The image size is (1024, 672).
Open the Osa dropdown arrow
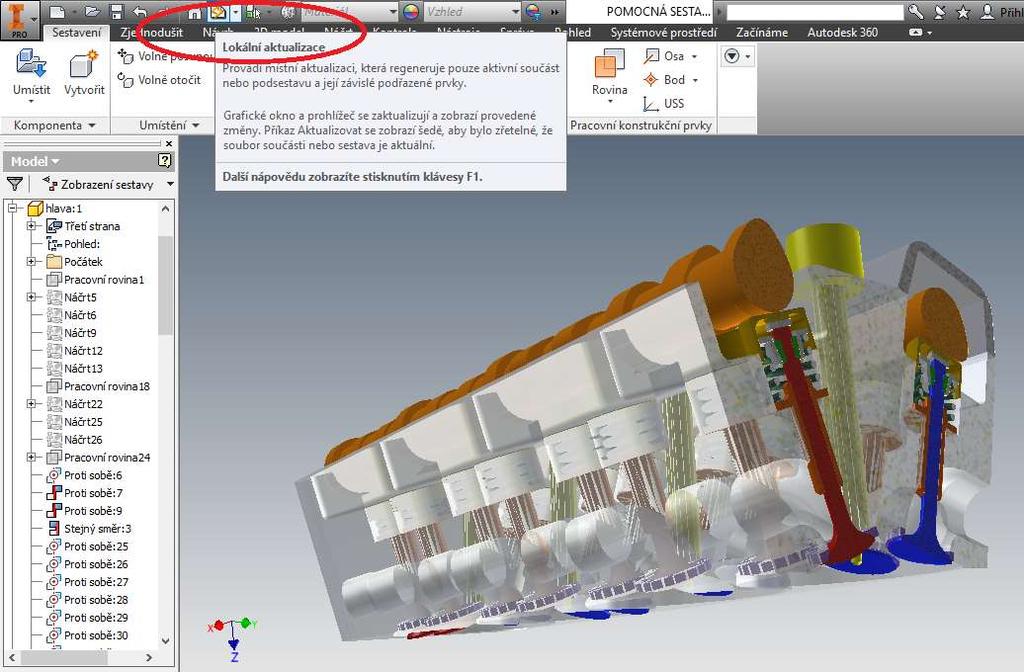[694, 56]
